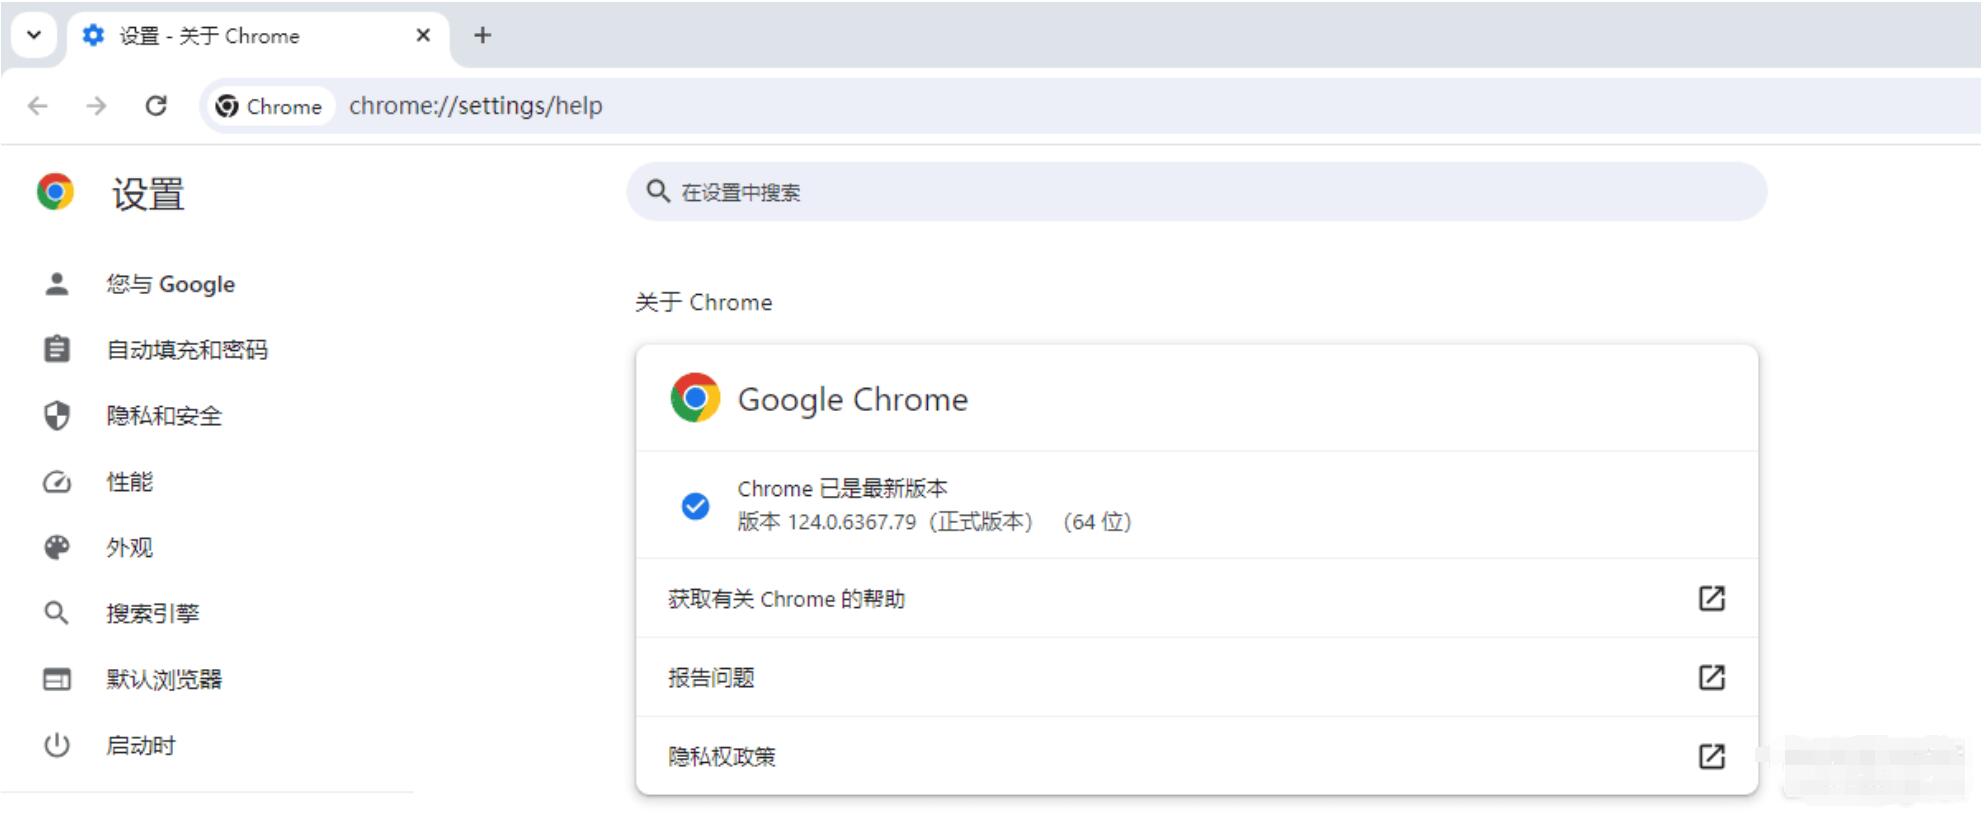Go back with the back arrow
Viewport: 1985px width, 814px height.
tap(38, 106)
